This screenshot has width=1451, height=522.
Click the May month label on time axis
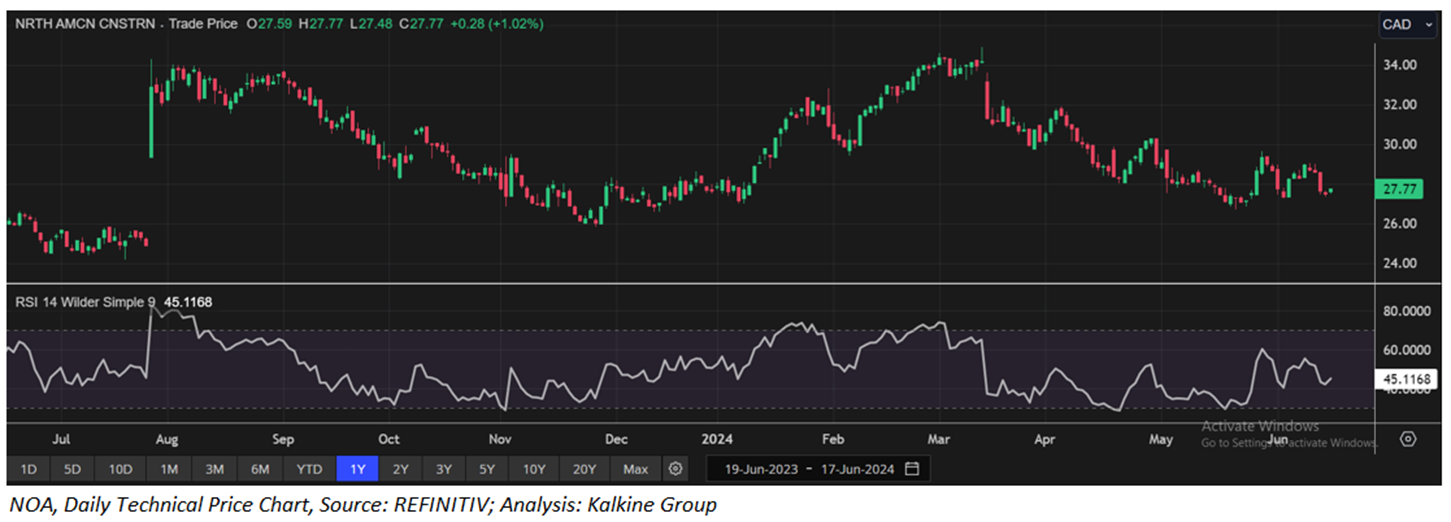pyautogui.click(x=1160, y=439)
